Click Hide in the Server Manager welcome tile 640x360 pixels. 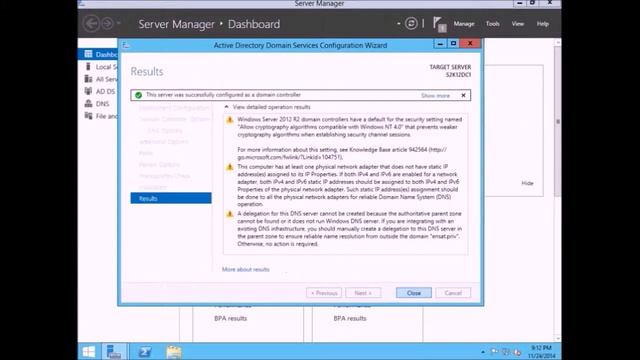pyautogui.click(x=527, y=183)
